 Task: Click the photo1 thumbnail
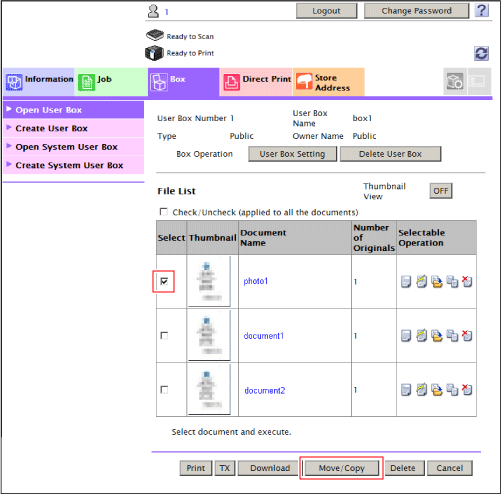pos(209,282)
